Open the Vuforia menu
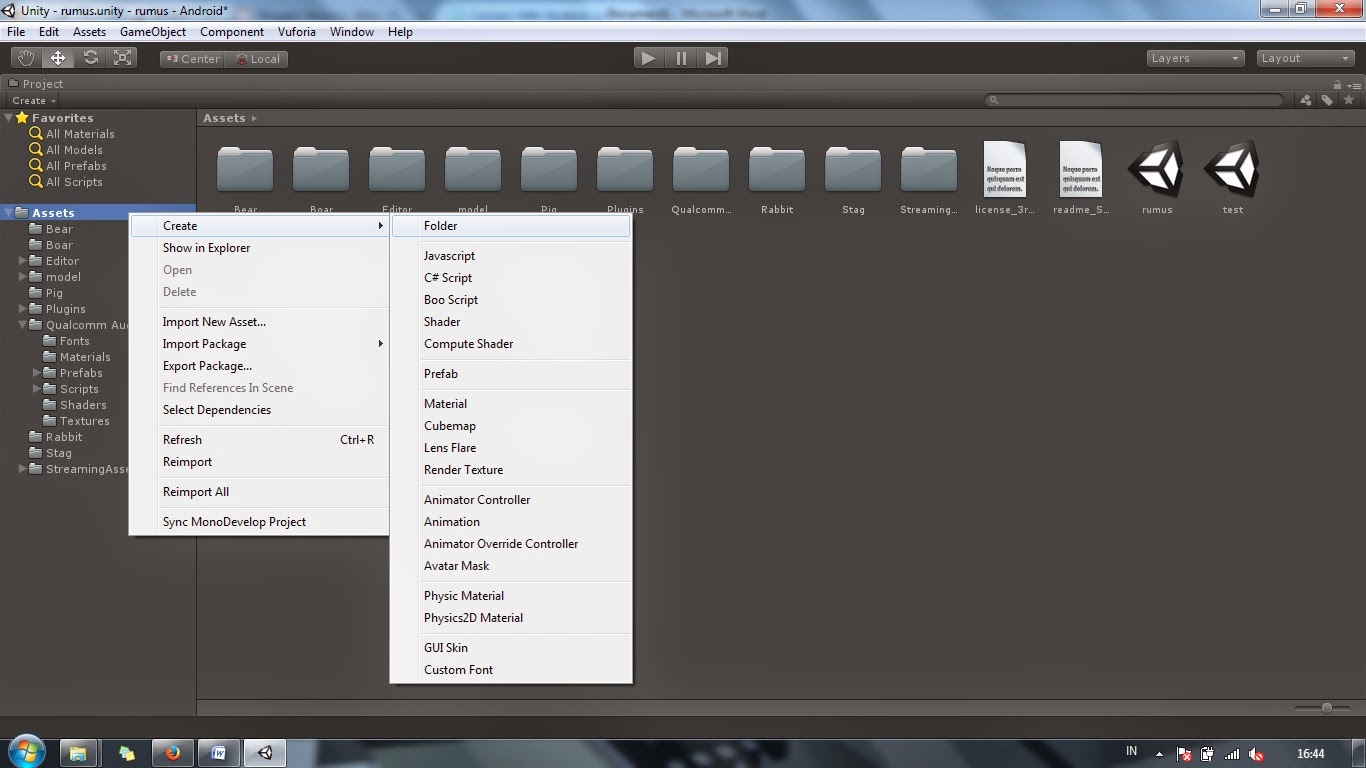The width and height of the screenshot is (1366, 768). click(x=297, y=32)
